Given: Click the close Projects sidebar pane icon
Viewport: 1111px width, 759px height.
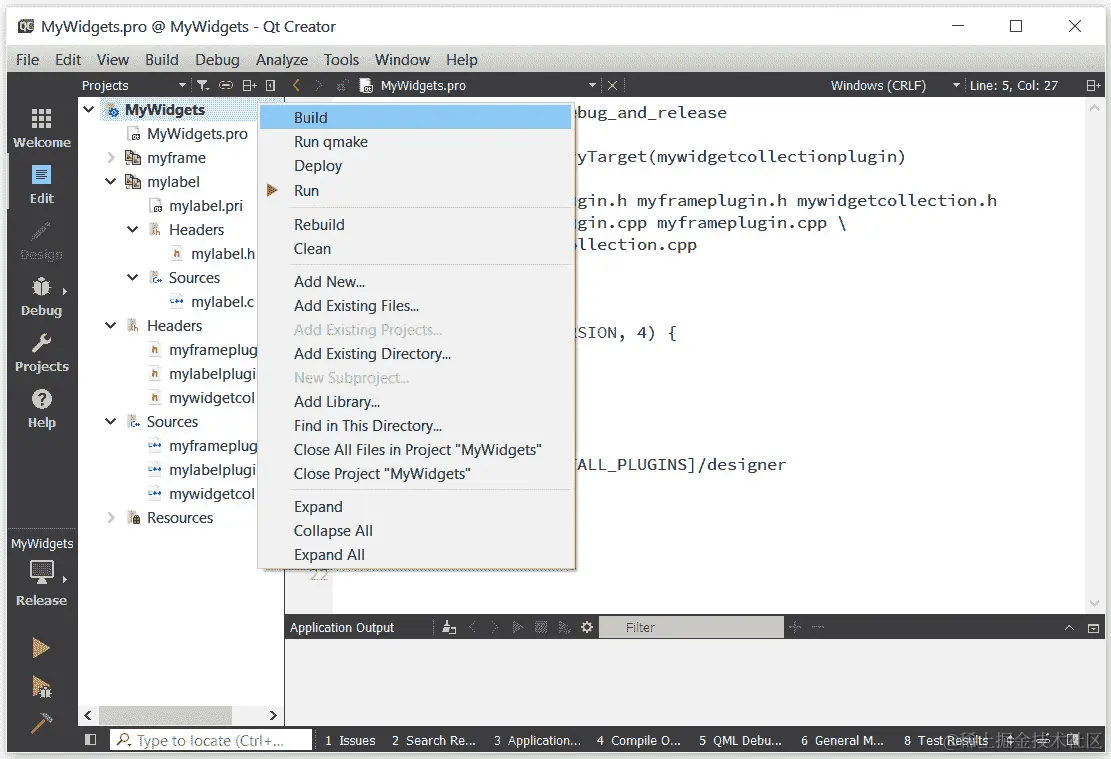Looking at the screenshot, I should point(270,85).
